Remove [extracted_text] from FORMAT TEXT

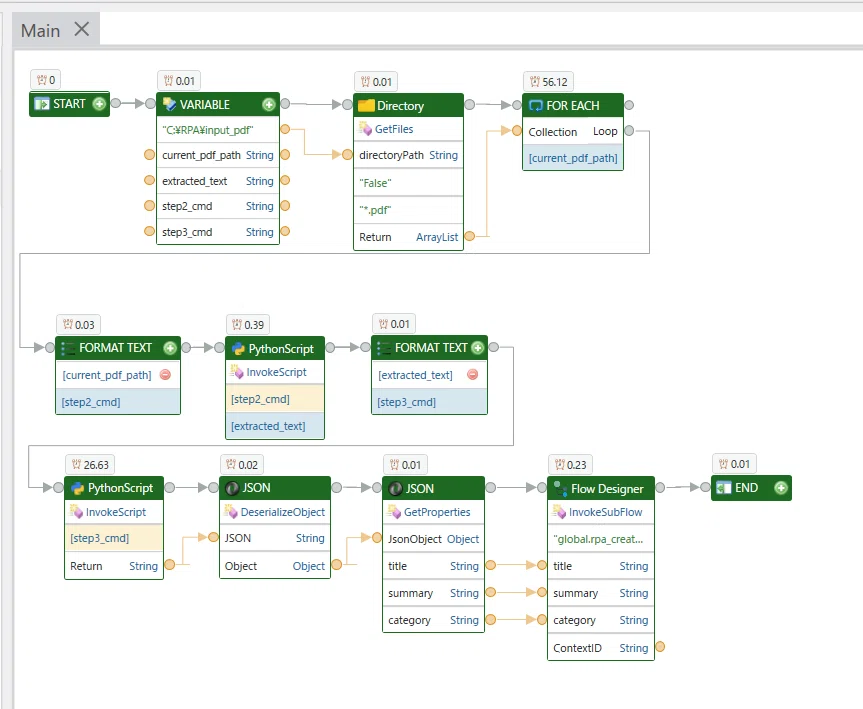[472, 375]
